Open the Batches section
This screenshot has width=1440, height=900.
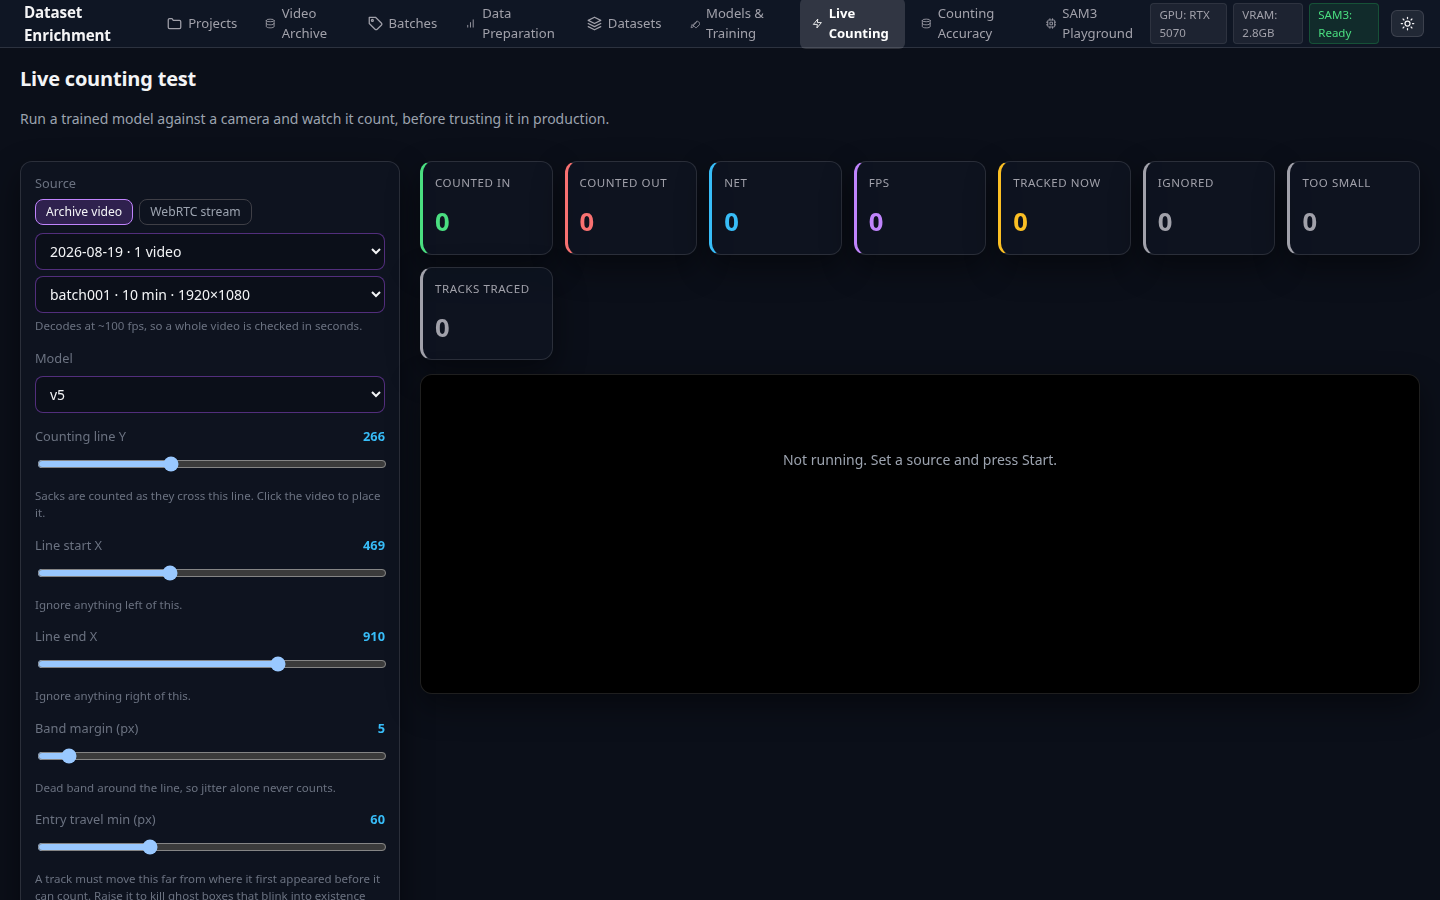[403, 23]
